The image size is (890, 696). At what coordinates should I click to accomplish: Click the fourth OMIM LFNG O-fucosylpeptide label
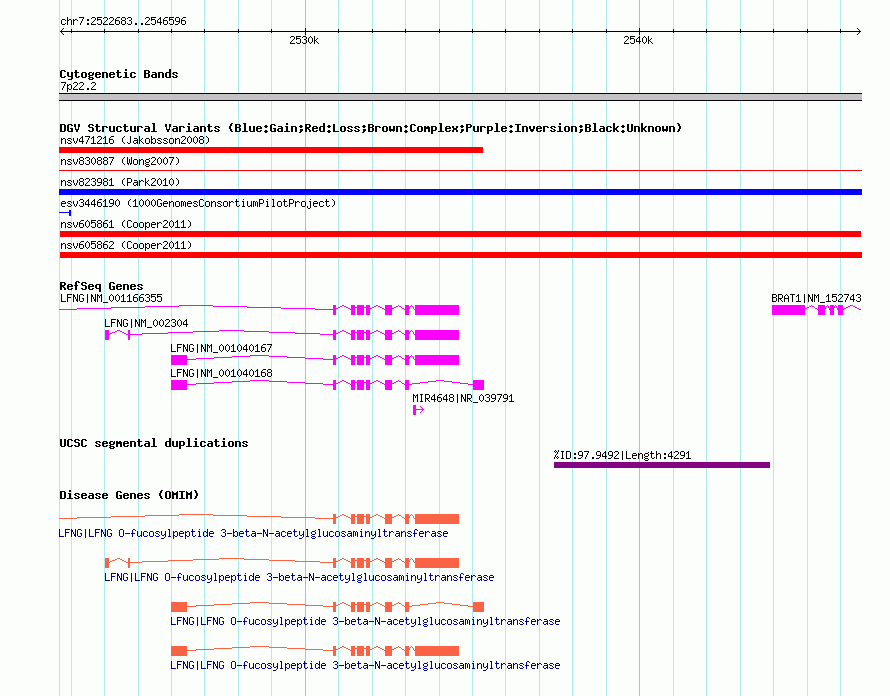click(x=365, y=665)
